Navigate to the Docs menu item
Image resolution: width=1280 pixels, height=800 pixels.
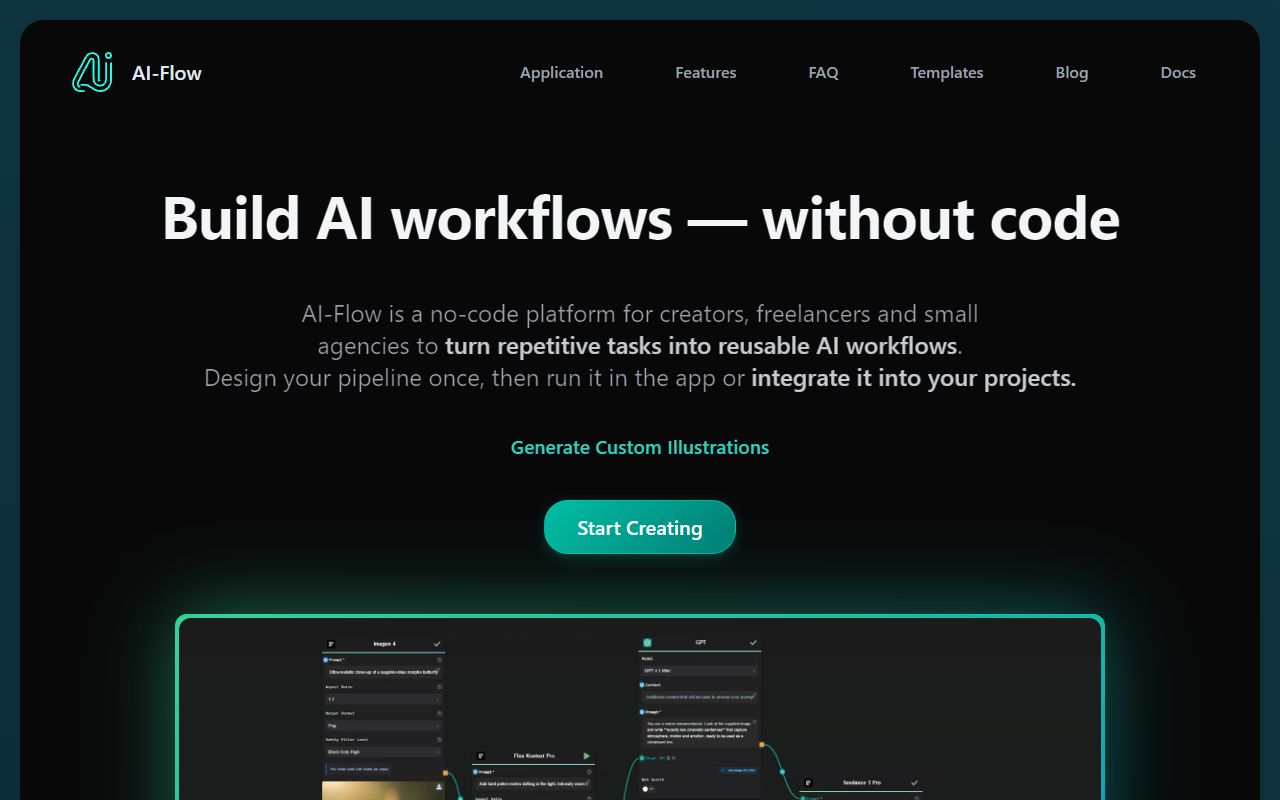click(1178, 72)
